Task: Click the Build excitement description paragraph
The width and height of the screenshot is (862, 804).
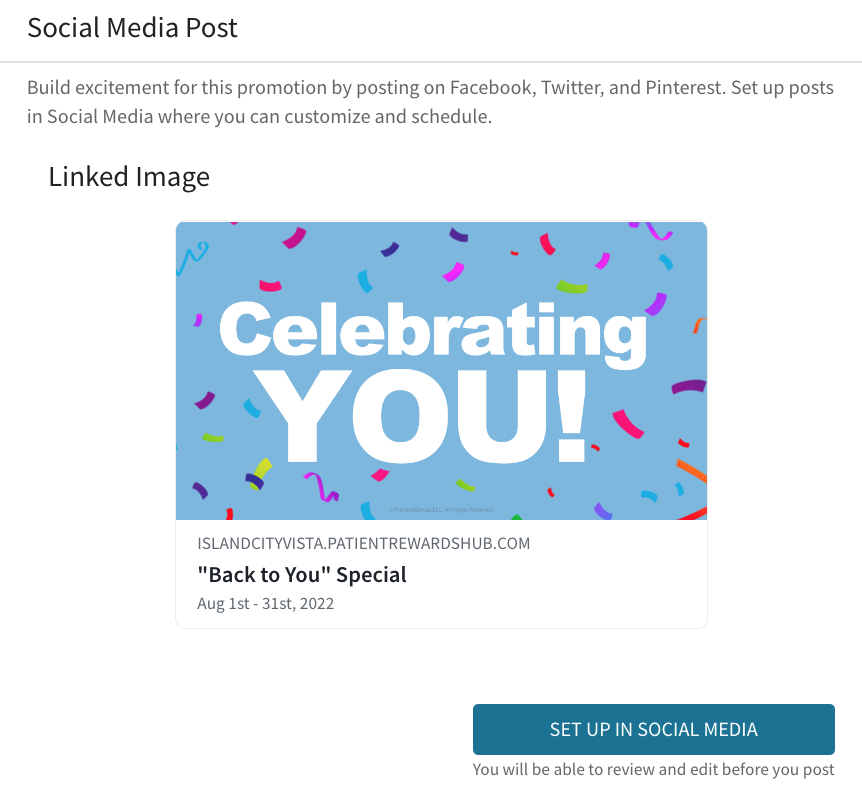Action: click(x=430, y=102)
